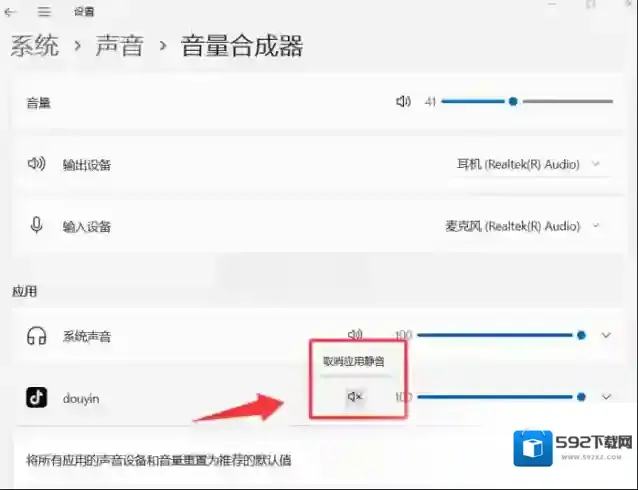Click the 取消应用静音 tooltip label
Image resolution: width=638 pixels, height=490 pixels.
click(352, 360)
